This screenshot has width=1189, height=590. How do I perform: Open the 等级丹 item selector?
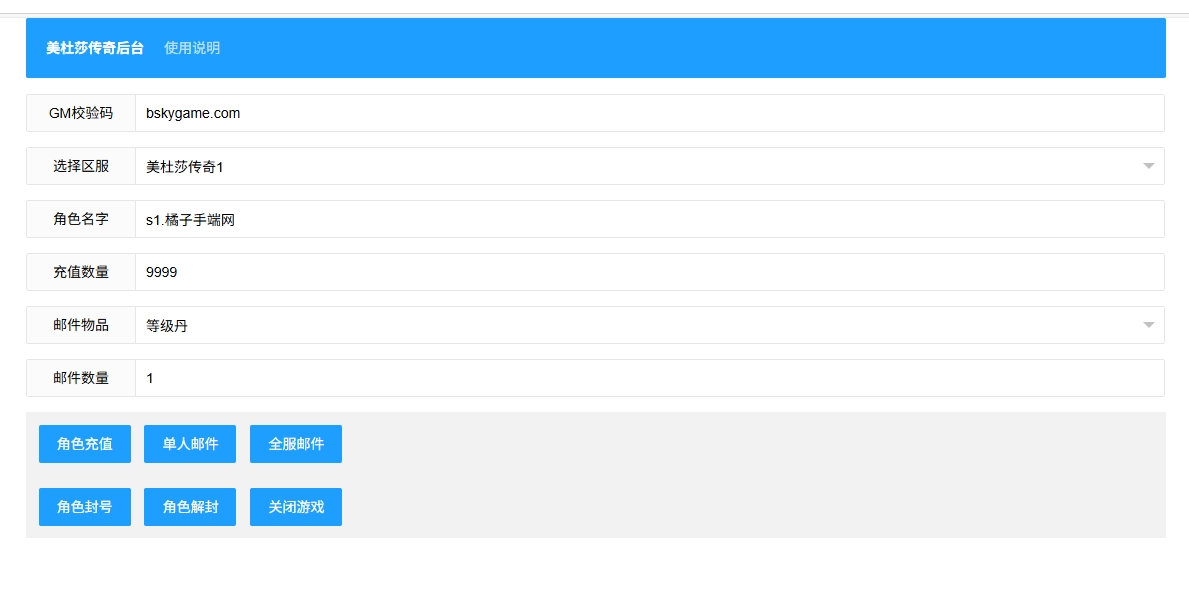[x=650, y=325]
